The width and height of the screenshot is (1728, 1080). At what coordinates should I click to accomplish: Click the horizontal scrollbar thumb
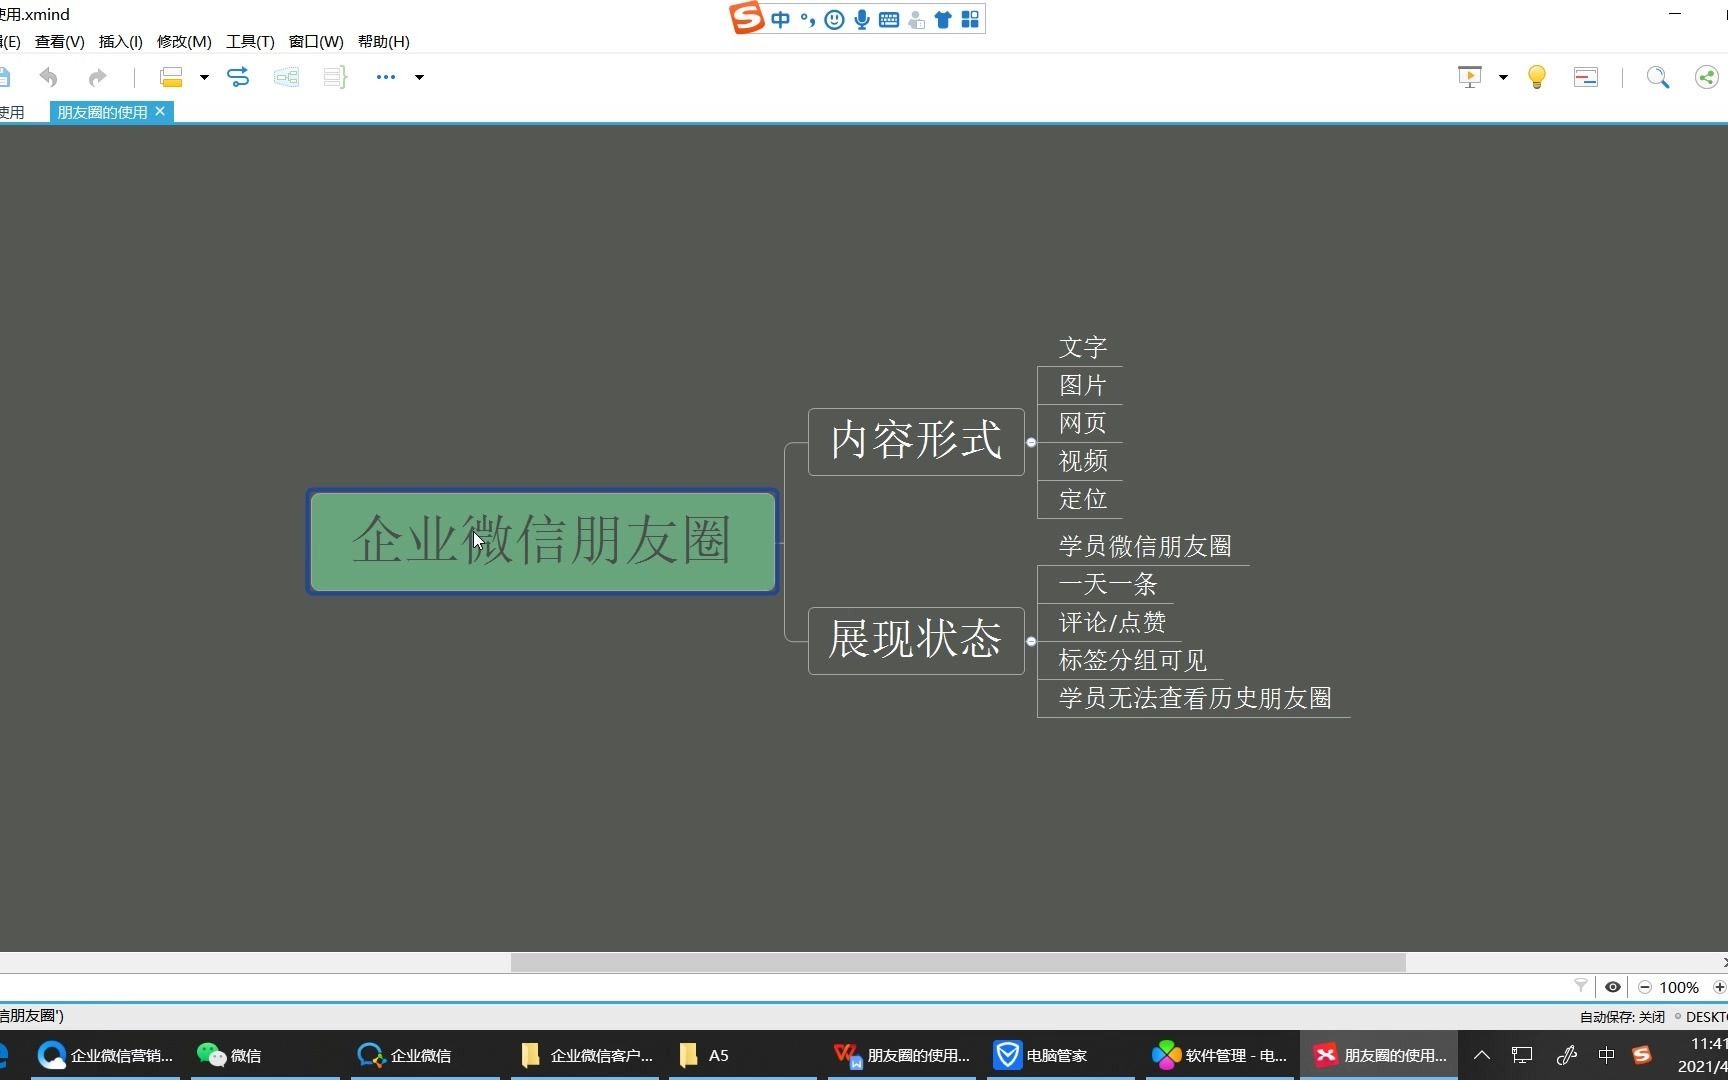pos(958,962)
